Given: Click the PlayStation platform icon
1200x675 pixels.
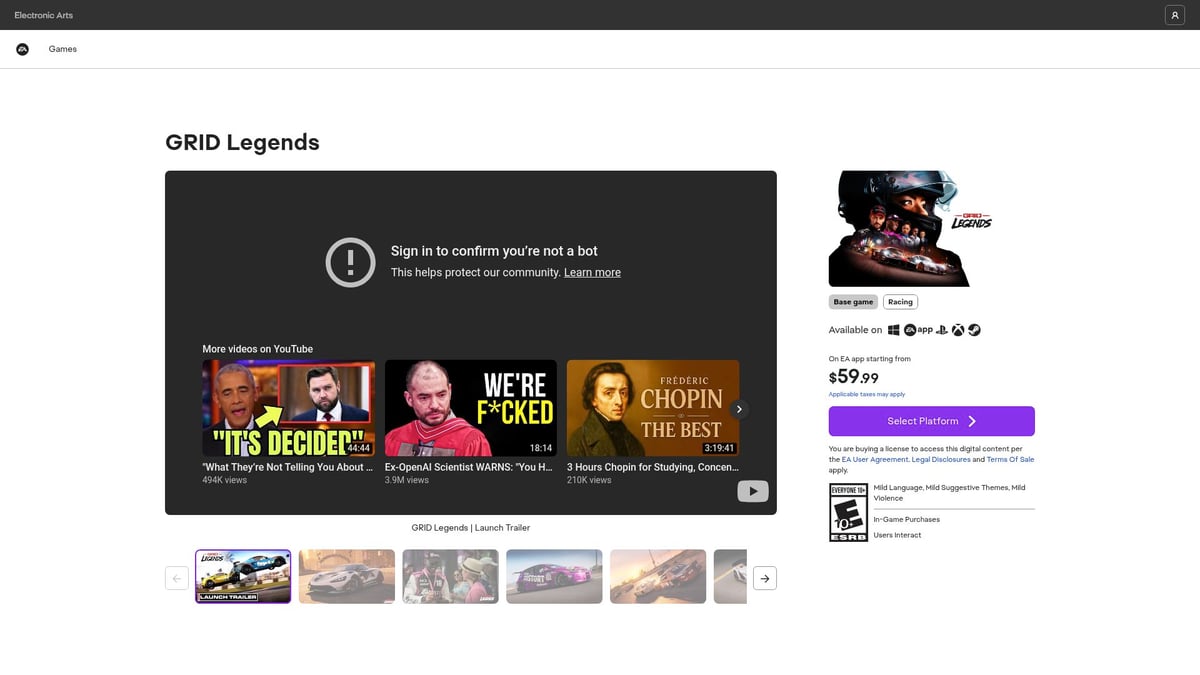Looking at the screenshot, I should point(942,330).
